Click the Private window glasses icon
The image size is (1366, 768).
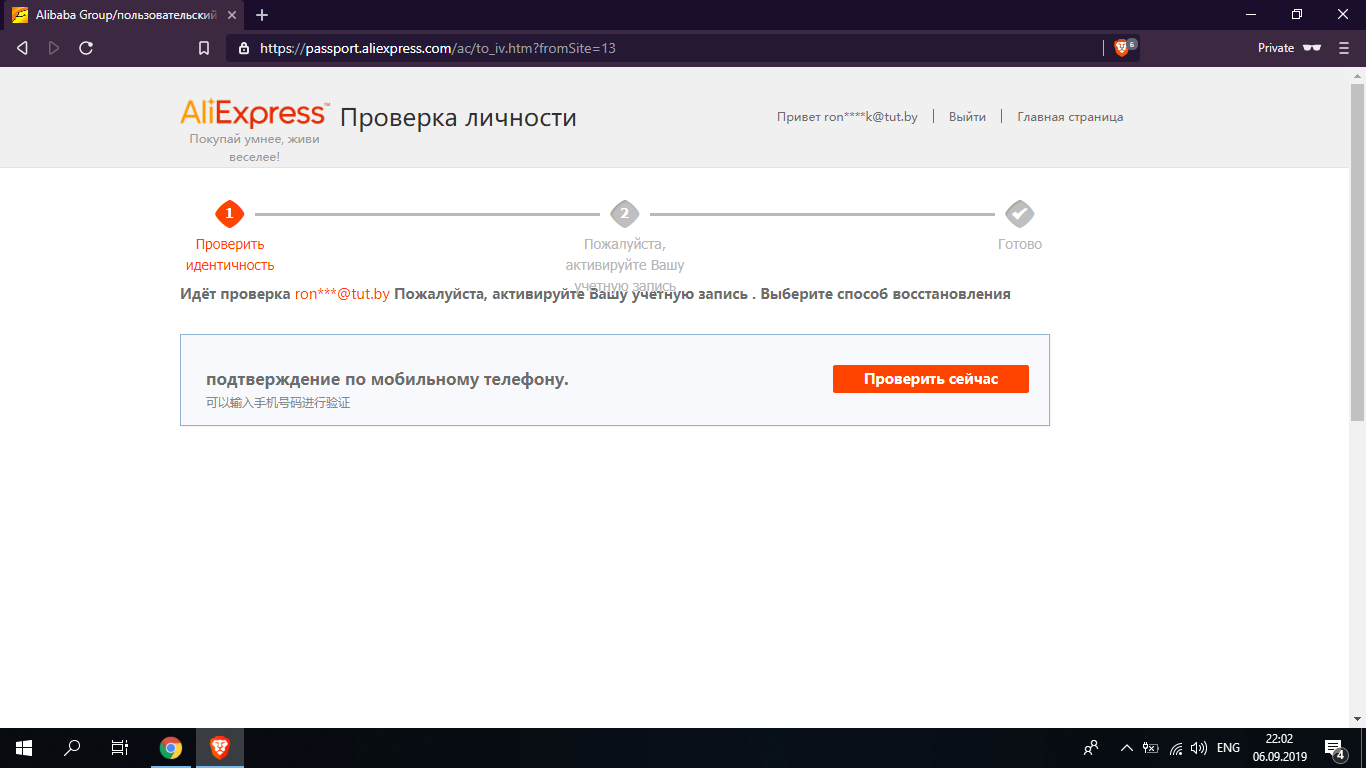pyautogui.click(x=1312, y=48)
